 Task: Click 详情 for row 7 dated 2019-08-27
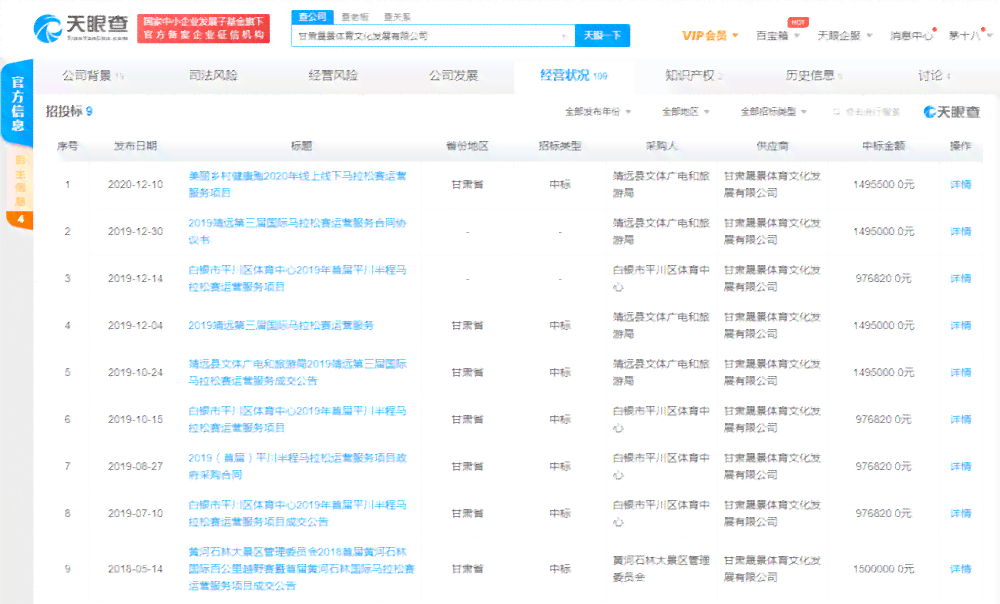pos(960,466)
